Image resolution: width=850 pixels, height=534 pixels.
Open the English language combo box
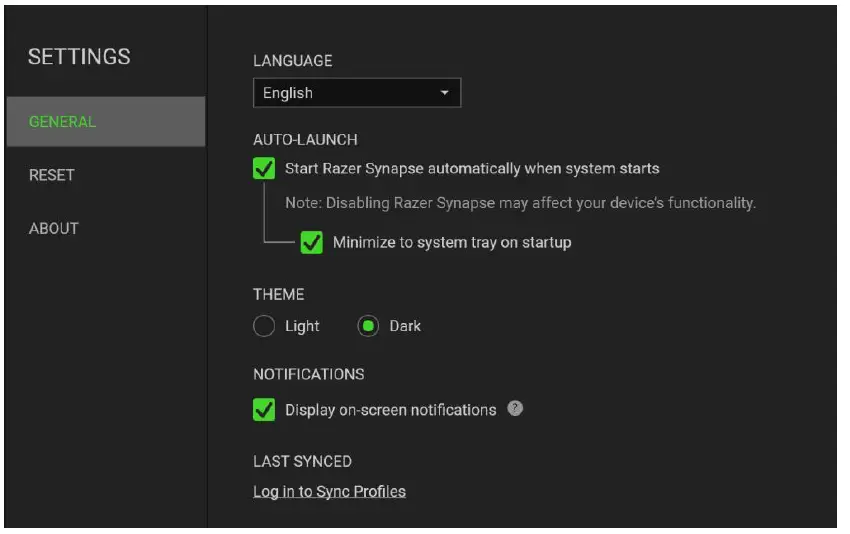[356, 93]
